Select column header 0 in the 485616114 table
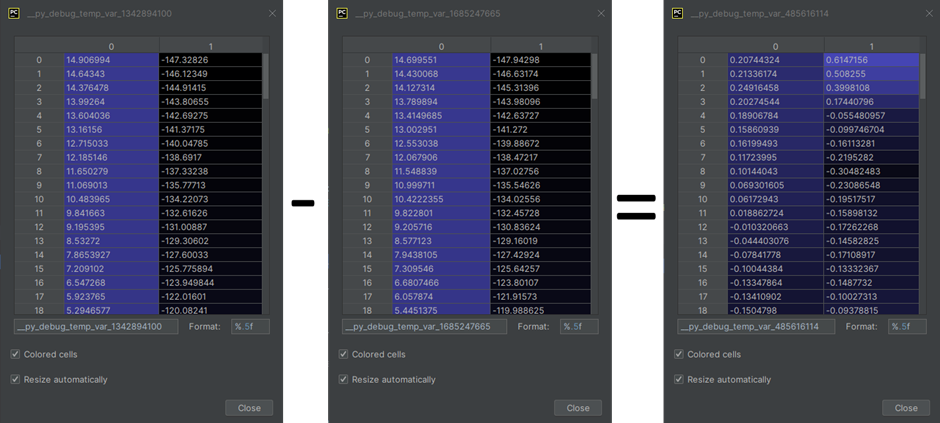The image size is (940, 423). tap(776, 46)
